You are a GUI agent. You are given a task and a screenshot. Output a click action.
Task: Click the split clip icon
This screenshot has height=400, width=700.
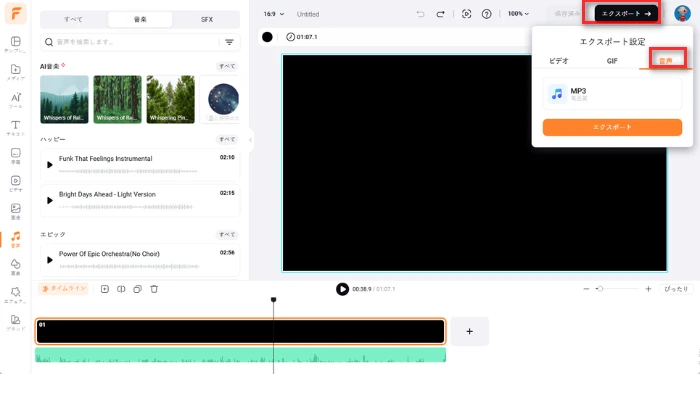tap(121, 289)
